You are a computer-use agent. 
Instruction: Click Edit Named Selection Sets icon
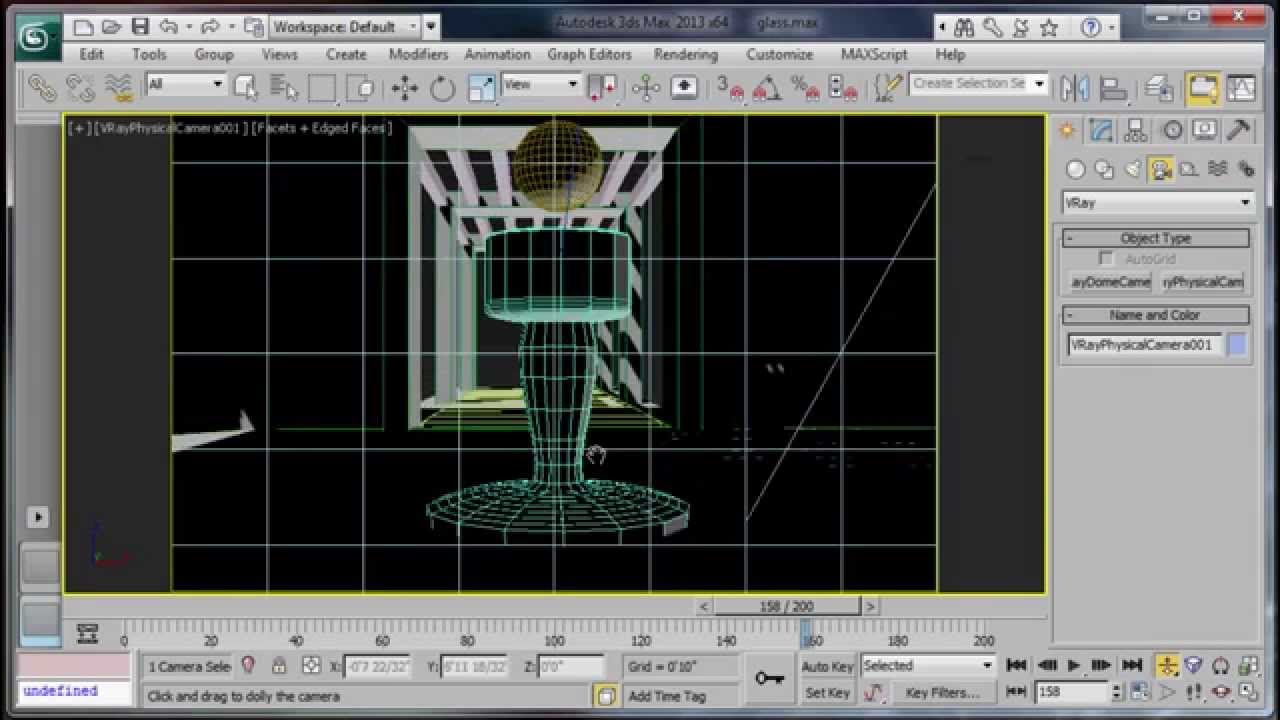click(886, 89)
